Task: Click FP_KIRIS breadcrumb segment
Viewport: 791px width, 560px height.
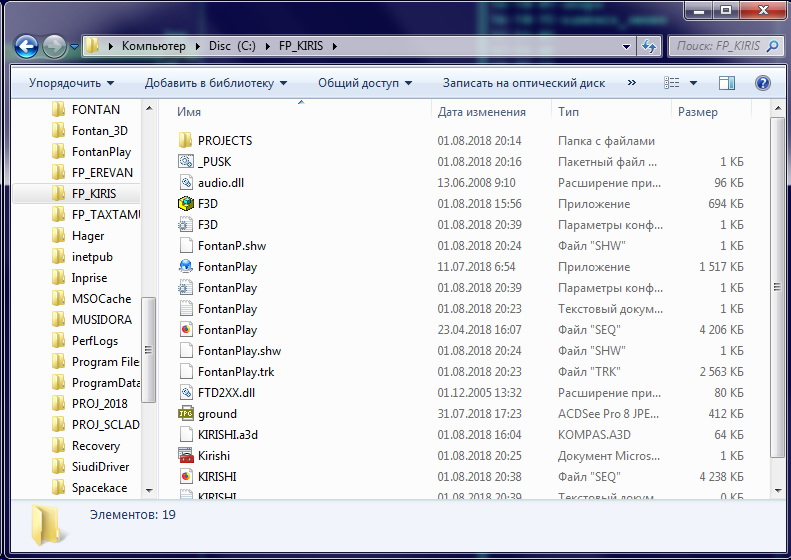Action: [301, 46]
